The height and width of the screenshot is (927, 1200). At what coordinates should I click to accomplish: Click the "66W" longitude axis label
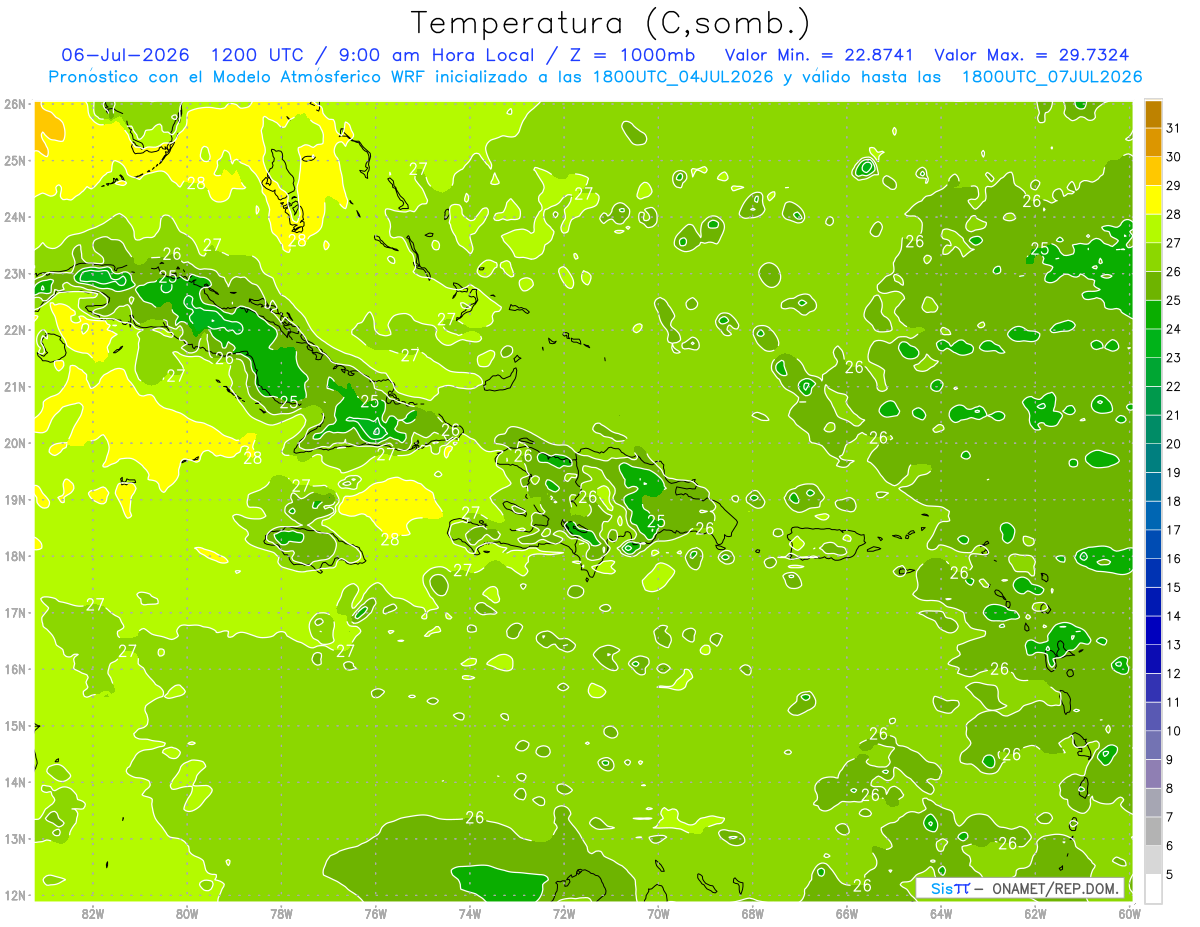click(x=846, y=913)
